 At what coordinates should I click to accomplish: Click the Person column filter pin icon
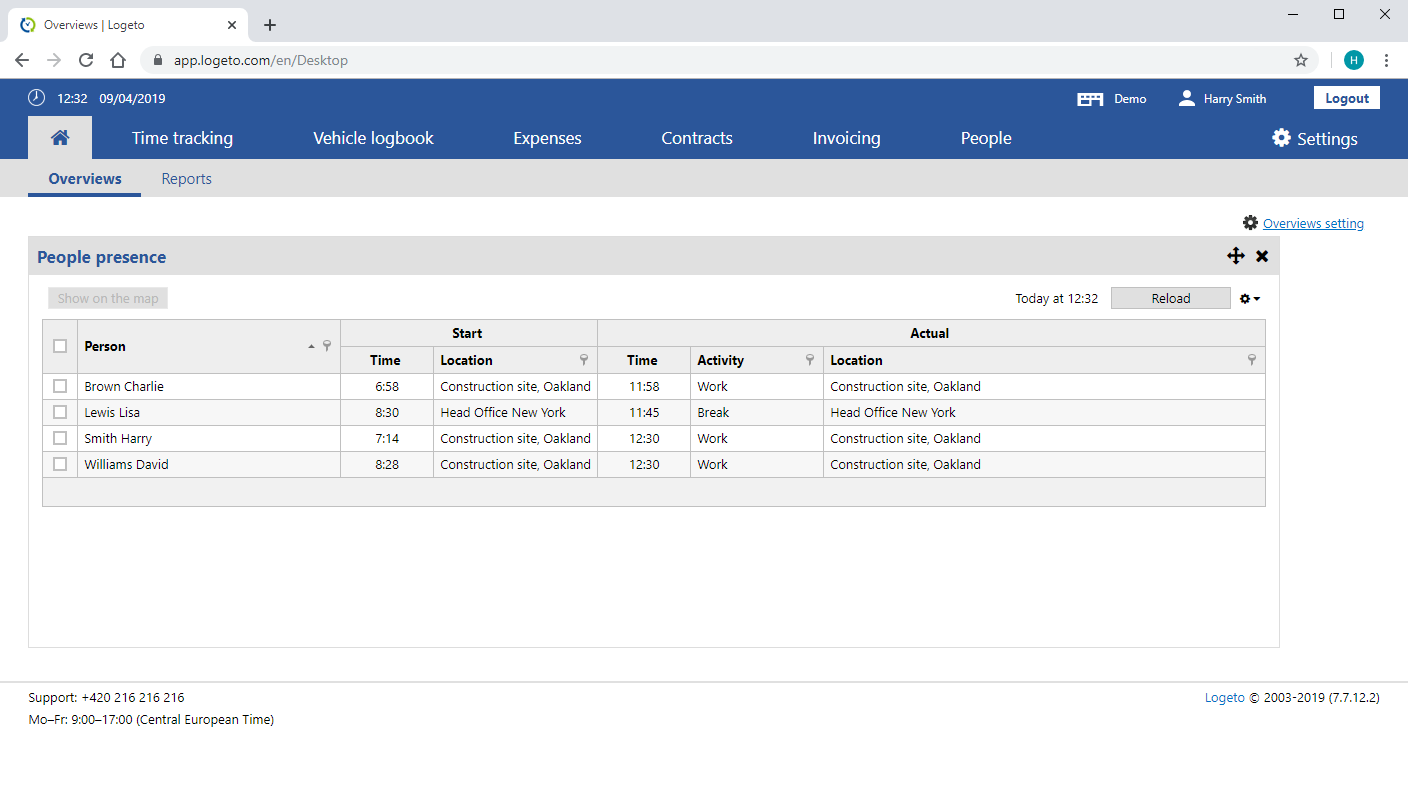(327, 346)
